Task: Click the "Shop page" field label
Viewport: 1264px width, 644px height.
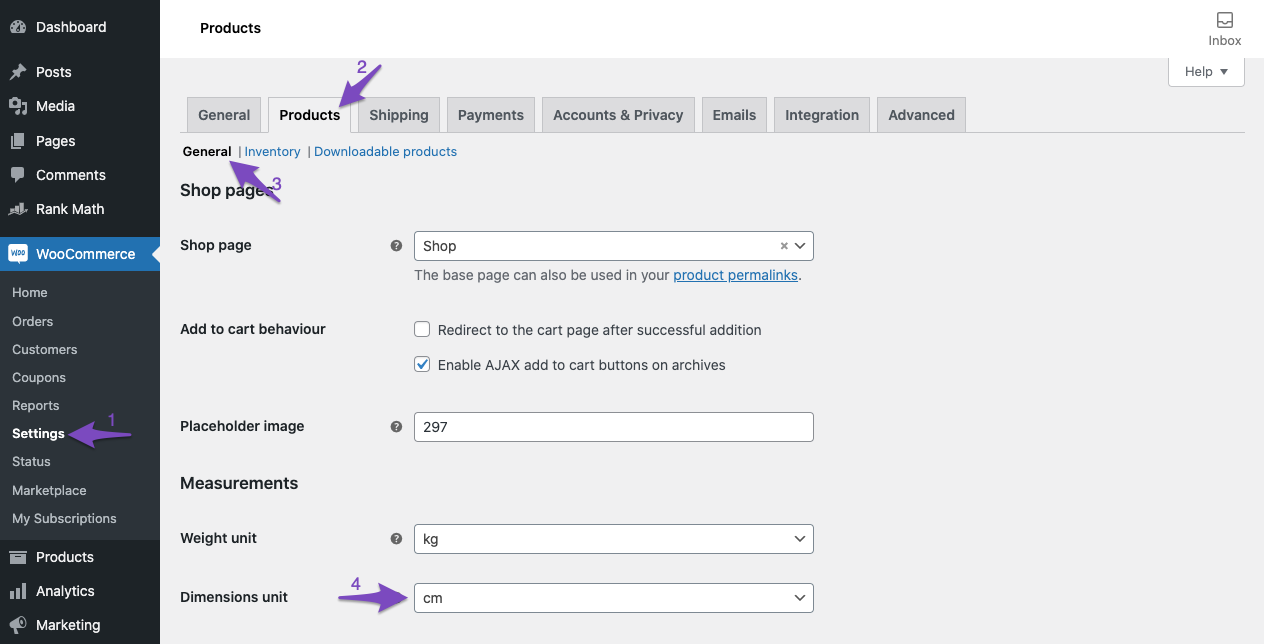Action: click(216, 245)
